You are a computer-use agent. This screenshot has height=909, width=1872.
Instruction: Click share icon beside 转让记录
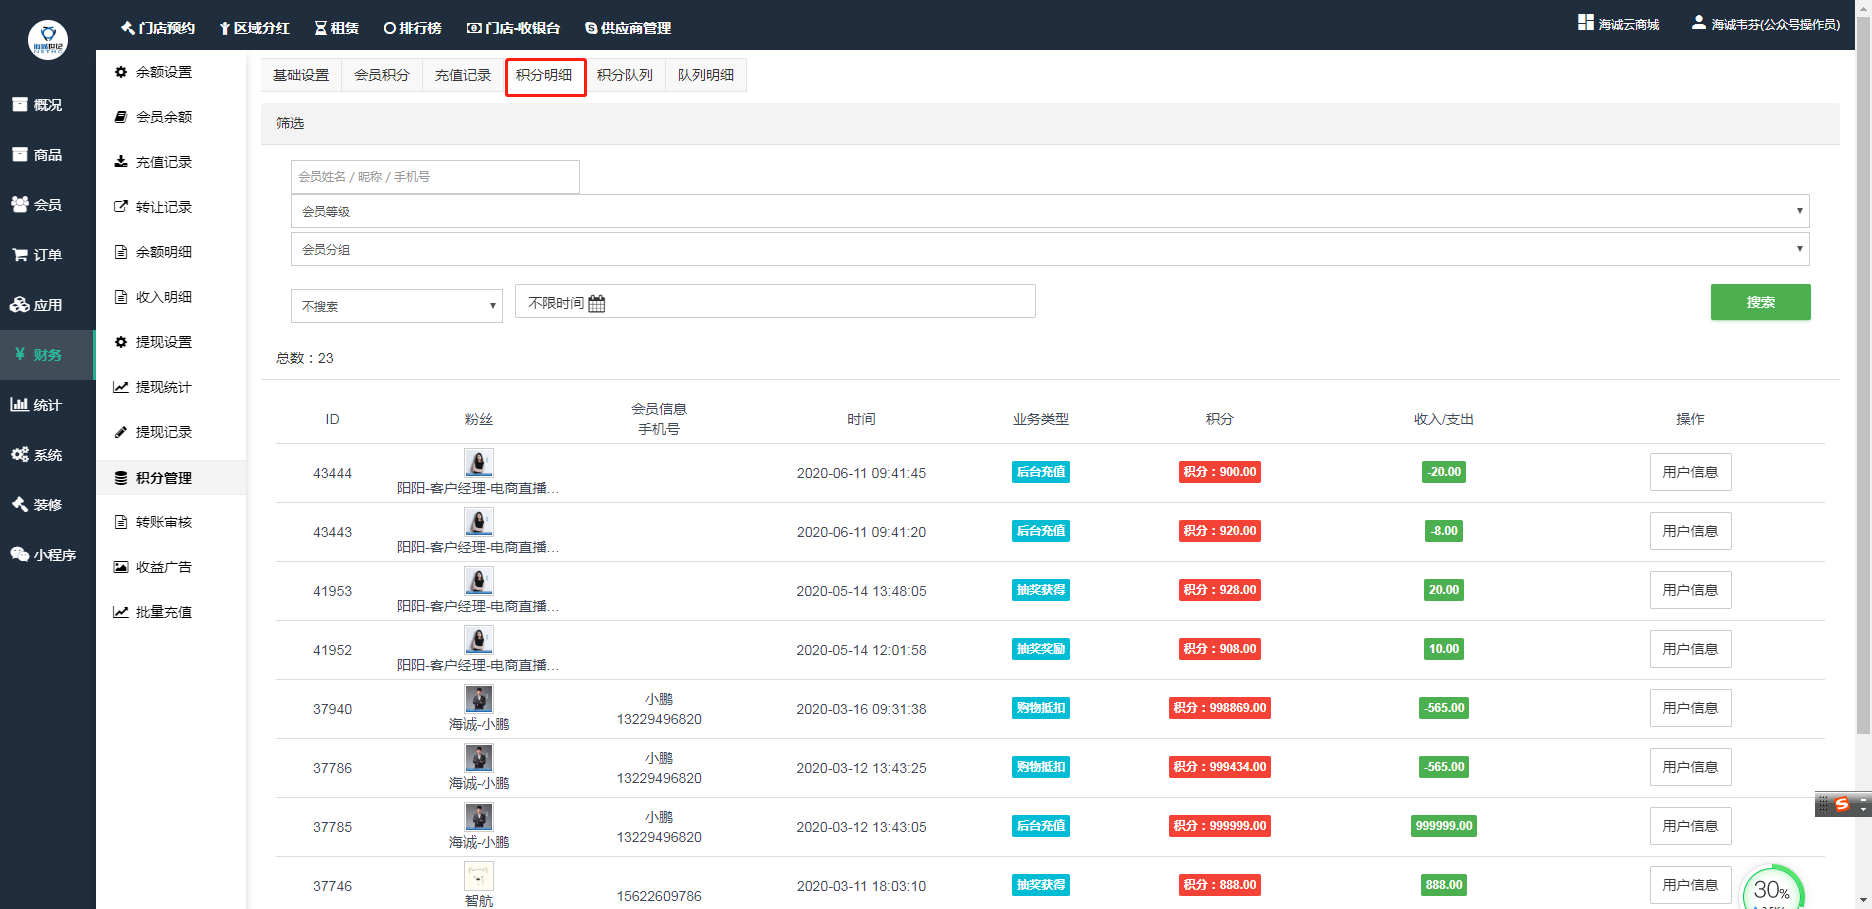(121, 207)
